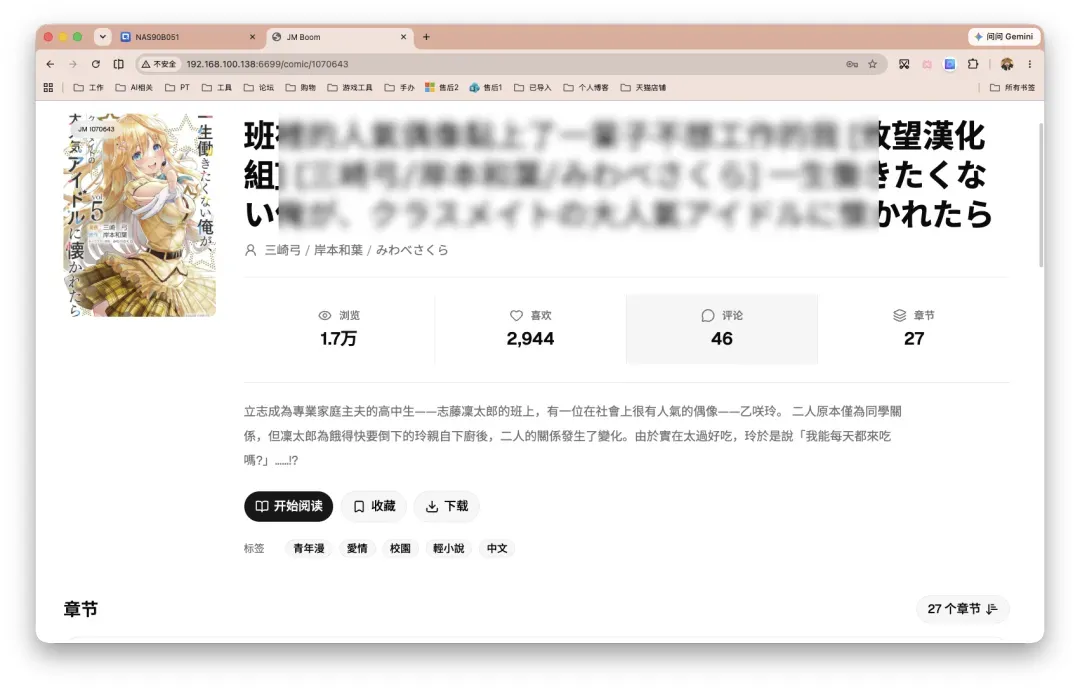Open the PT bookmark folder
This screenshot has height=690, width=1080.
pos(177,87)
